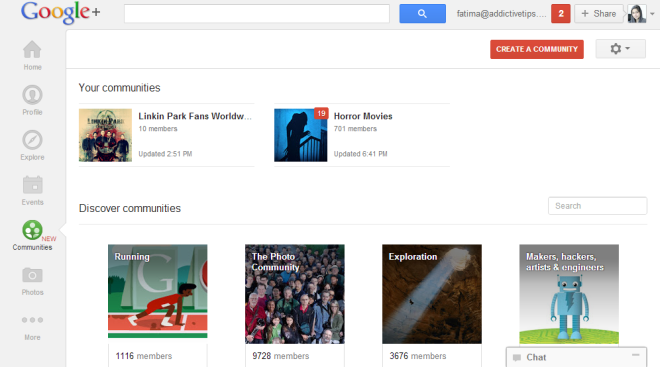660x367 pixels.
Task: Select the Communities sidebar icon
Action: point(32,230)
